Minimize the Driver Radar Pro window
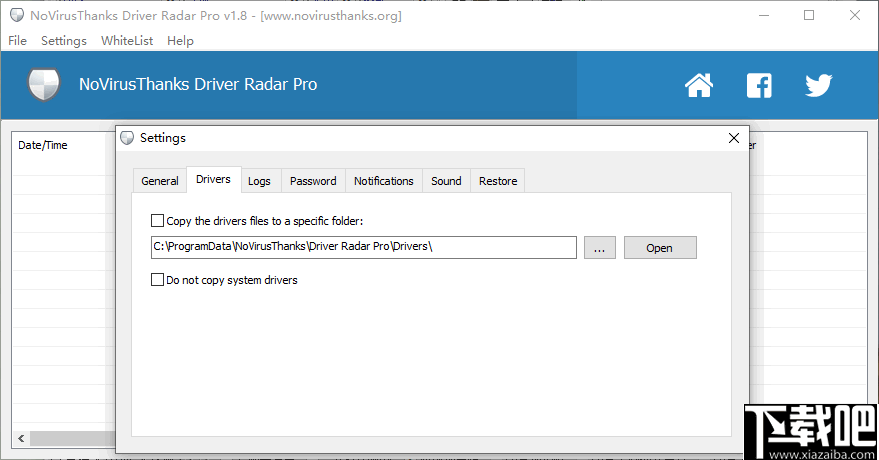The height and width of the screenshot is (460, 879). (764, 15)
